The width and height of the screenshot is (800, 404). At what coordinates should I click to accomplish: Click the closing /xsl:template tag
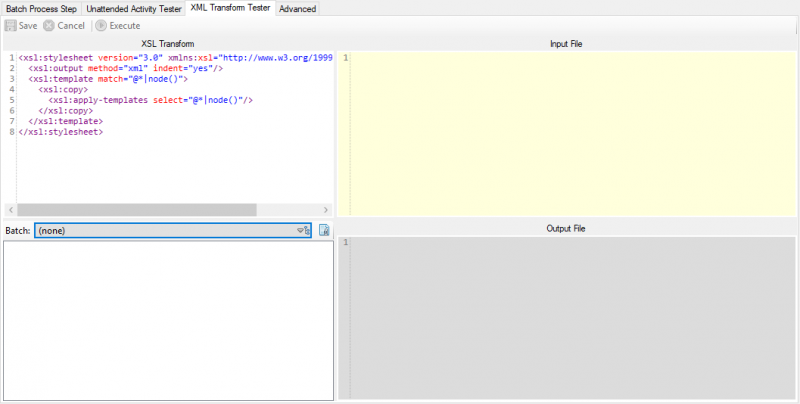(66, 121)
